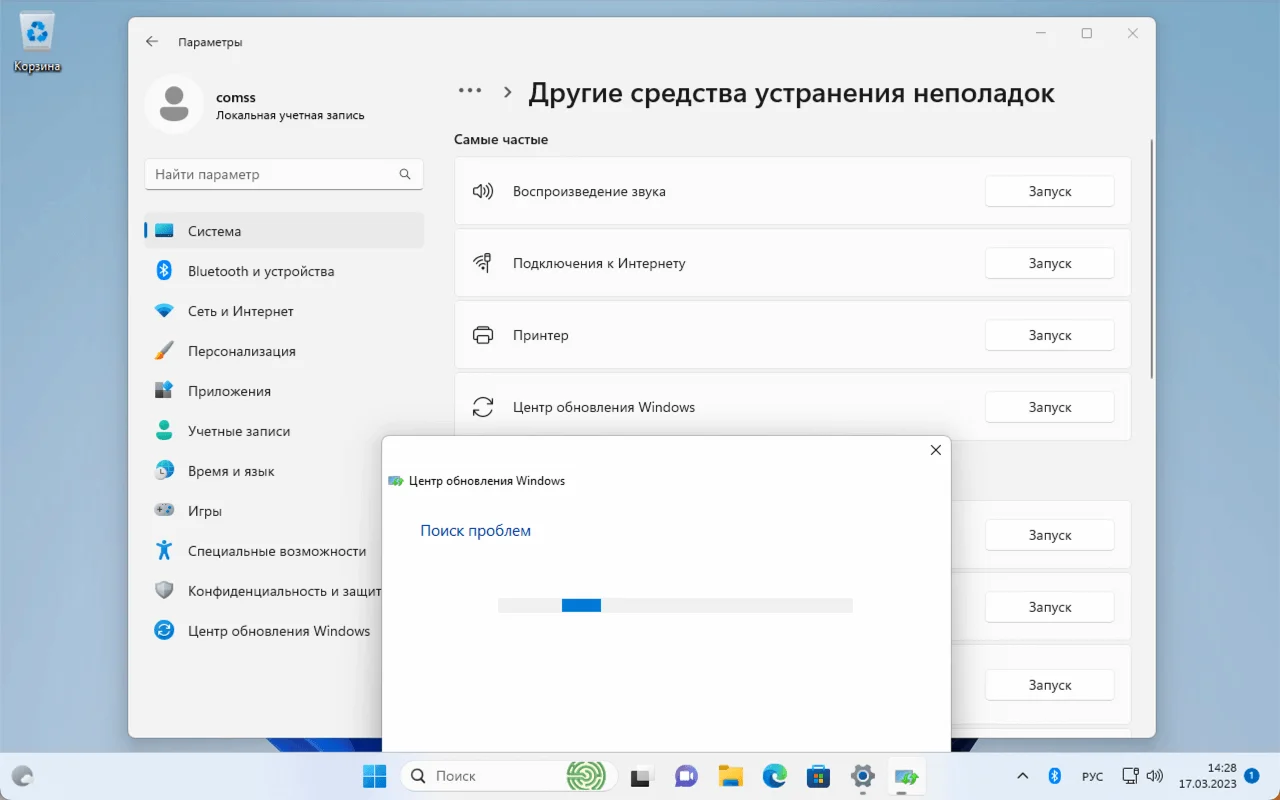
Task: Open Сеть и Интернет in sidebar
Action: coord(240,311)
